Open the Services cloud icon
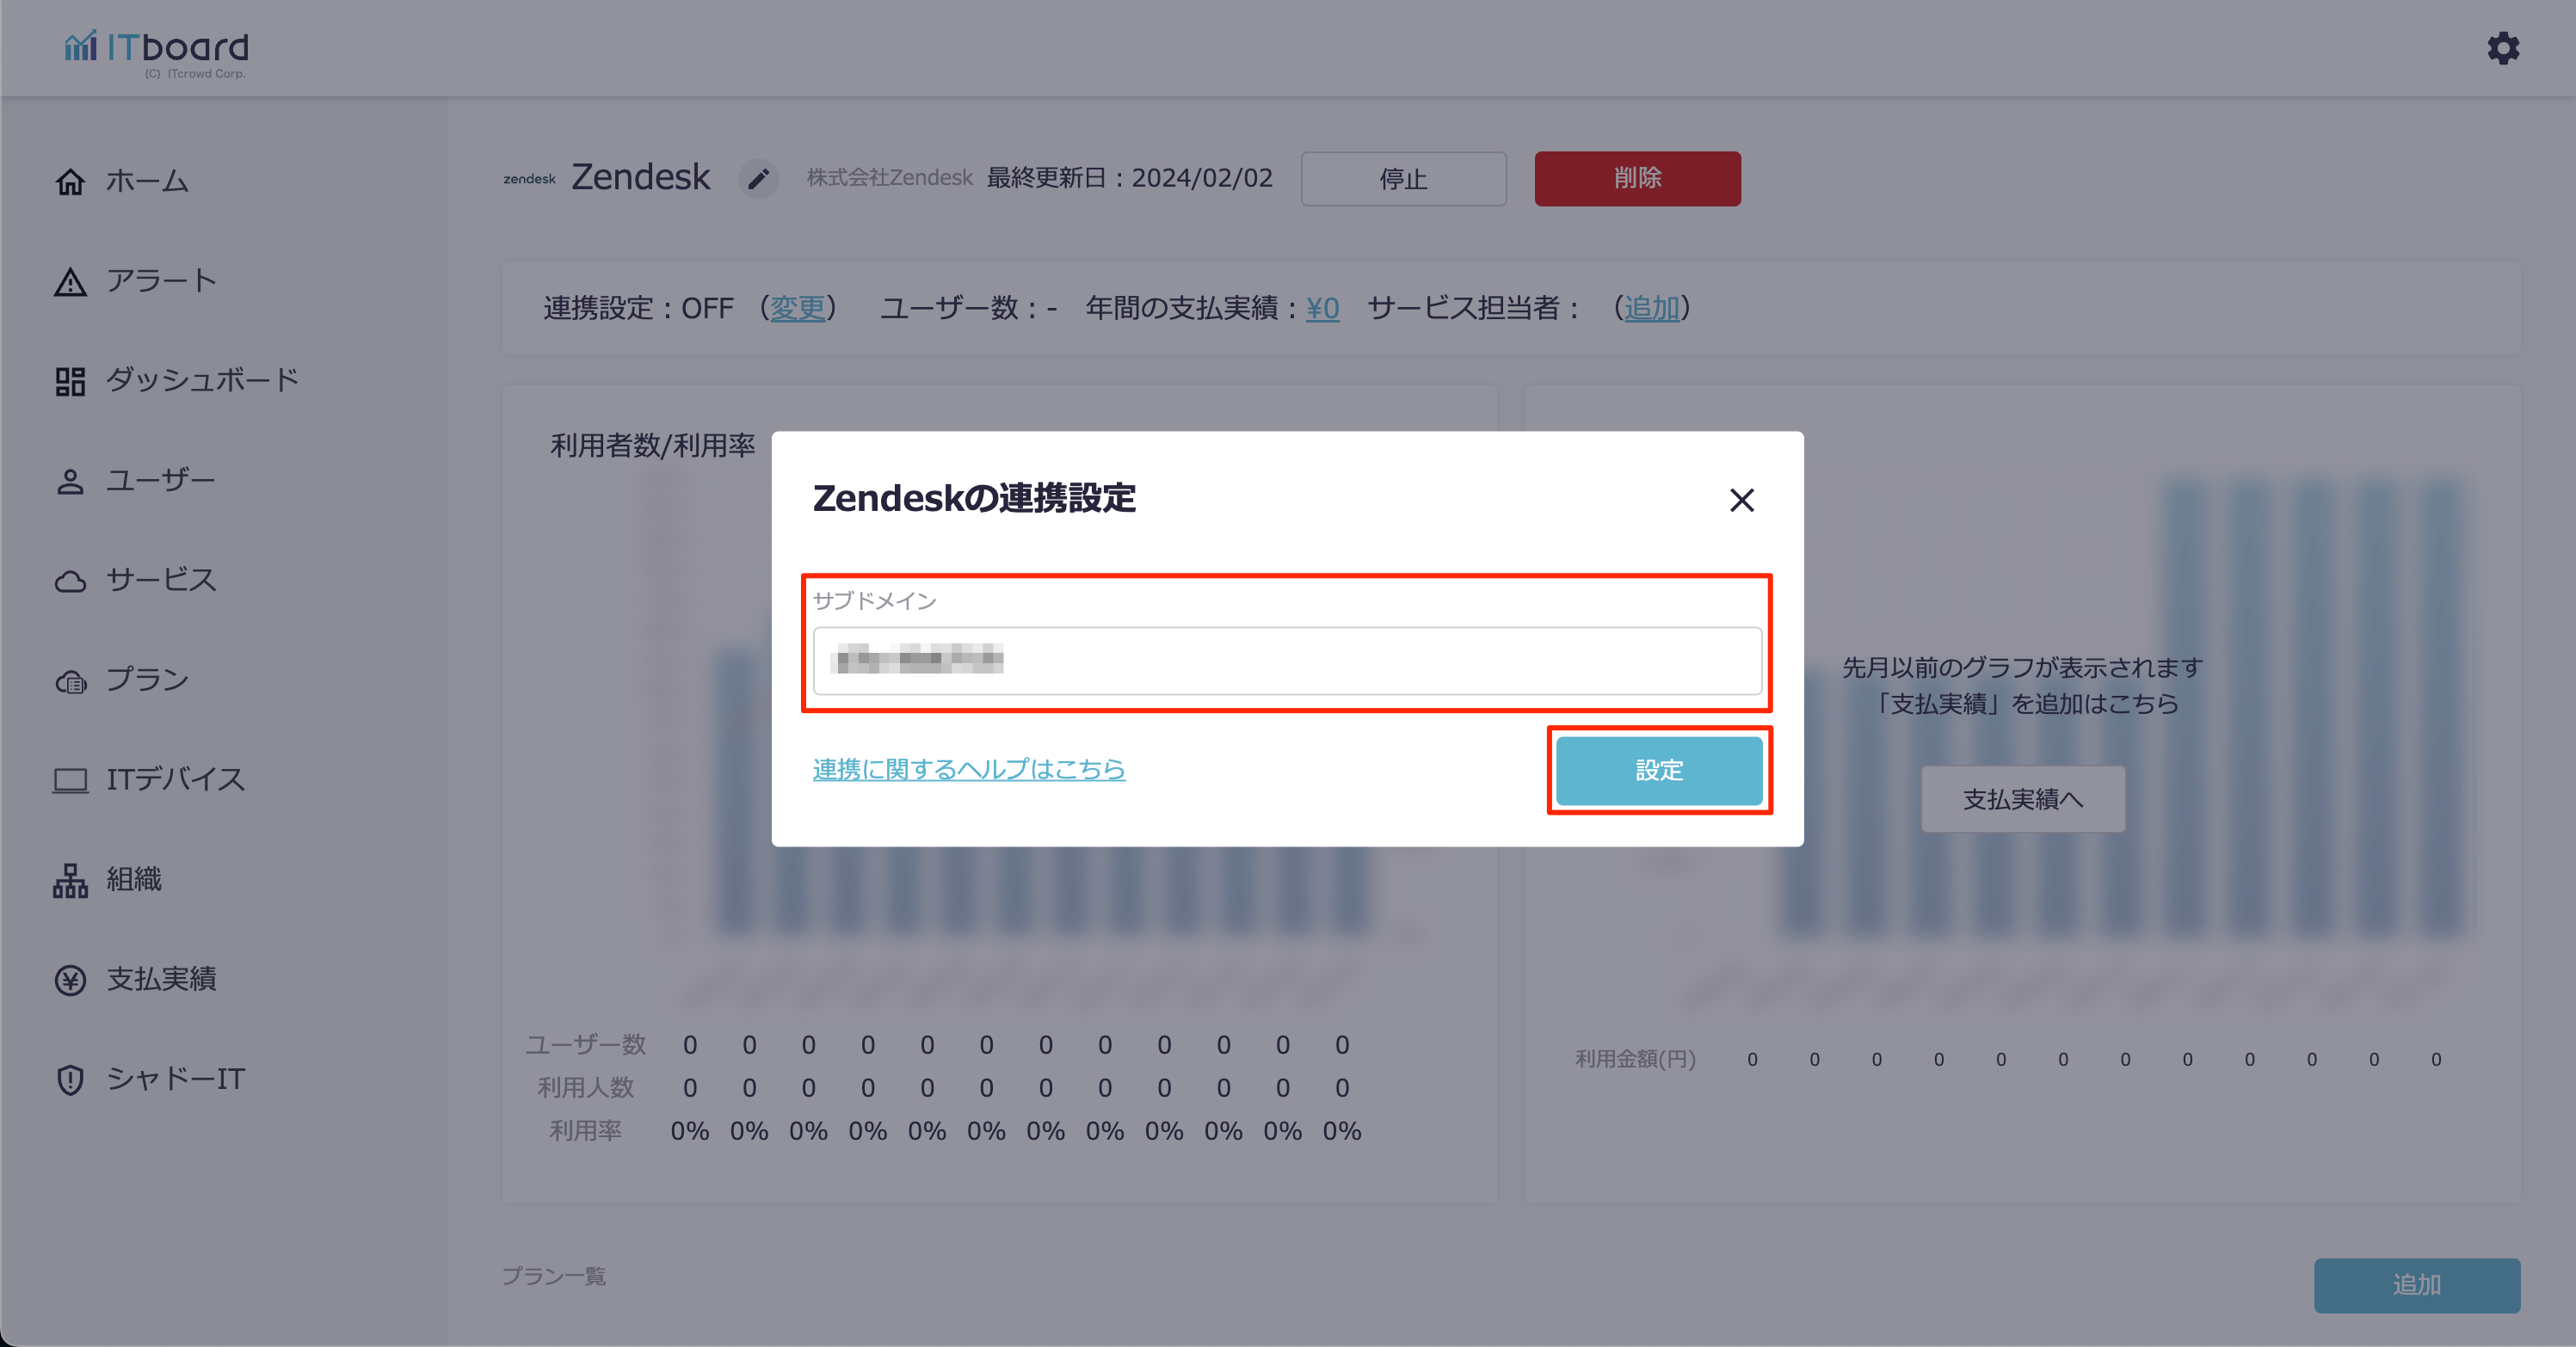2576x1347 pixels. [70, 581]
